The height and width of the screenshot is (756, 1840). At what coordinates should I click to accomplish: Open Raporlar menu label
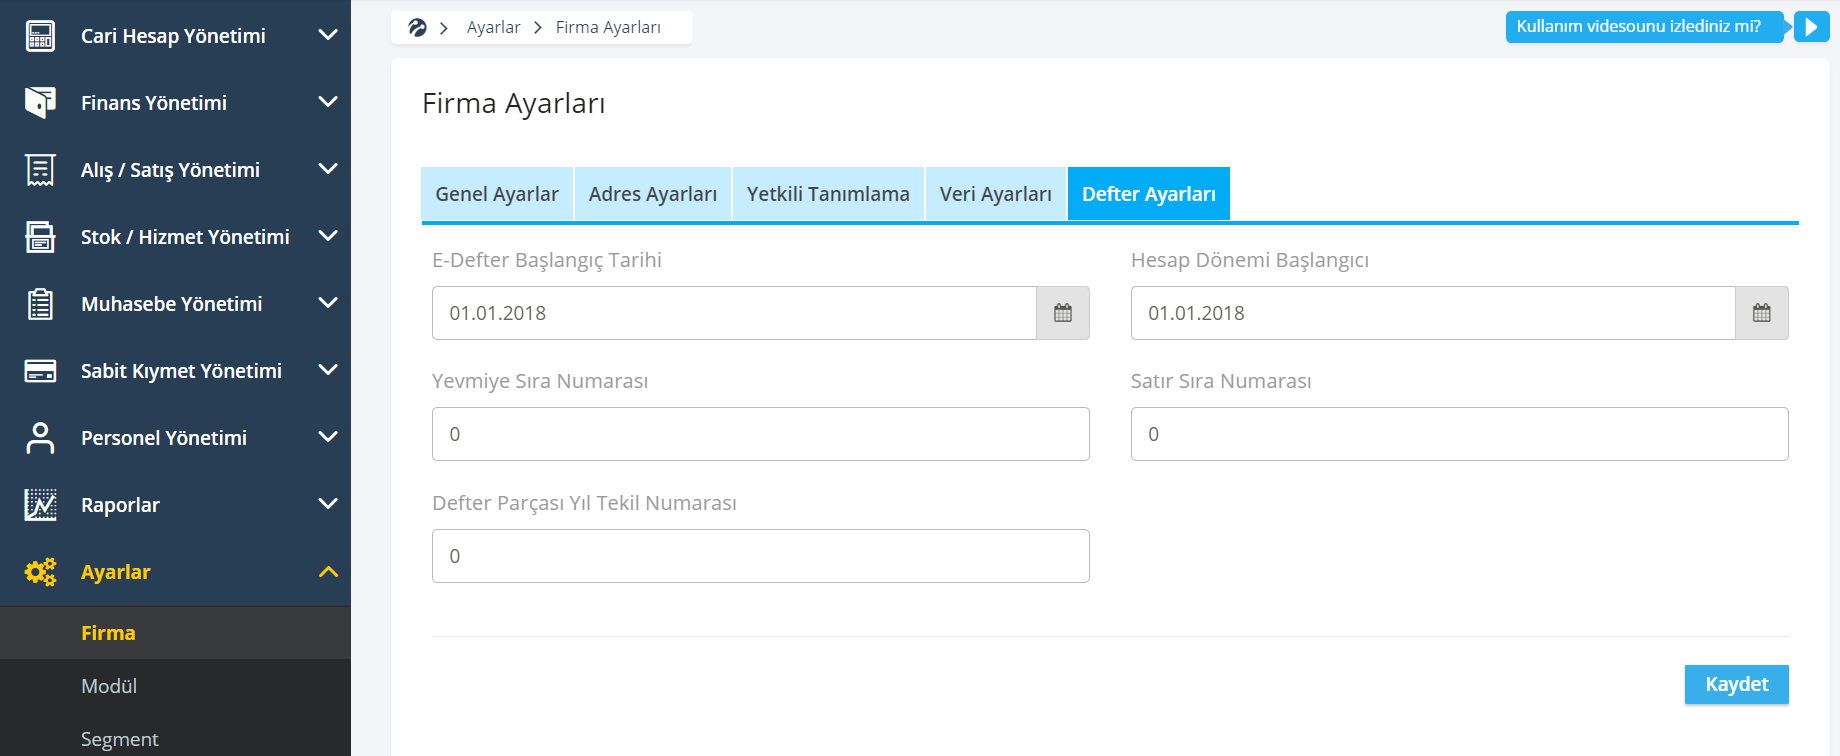pyautogui.click(x=120, y=505)
